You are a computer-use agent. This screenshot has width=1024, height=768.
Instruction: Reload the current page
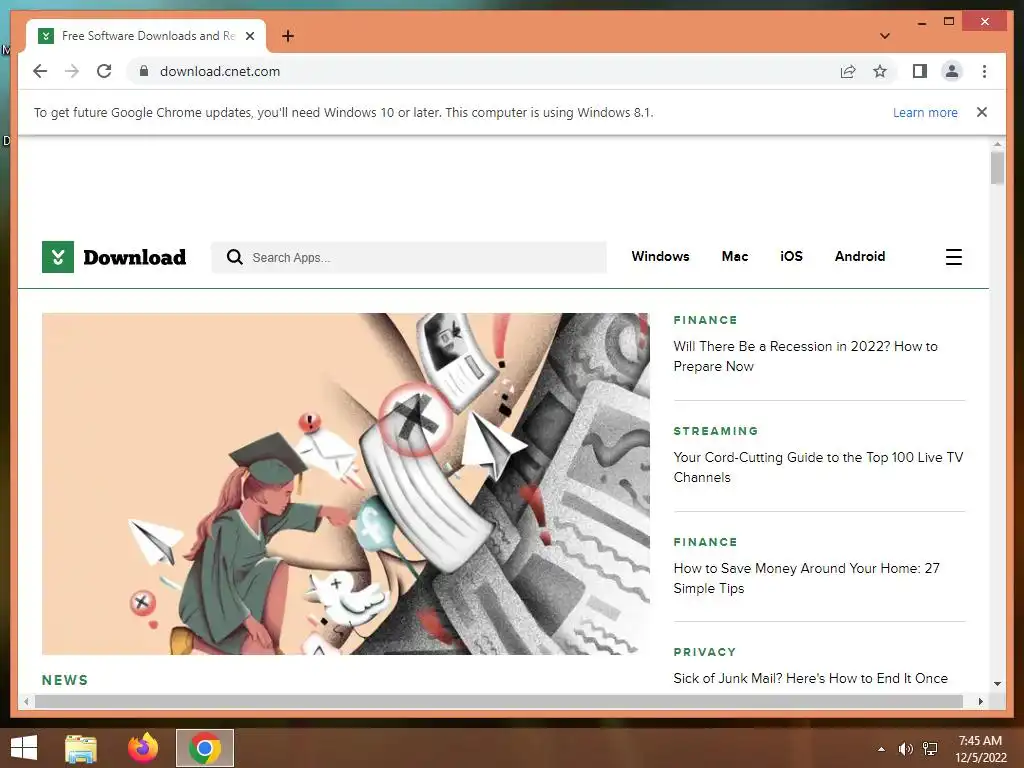(104, 71)
